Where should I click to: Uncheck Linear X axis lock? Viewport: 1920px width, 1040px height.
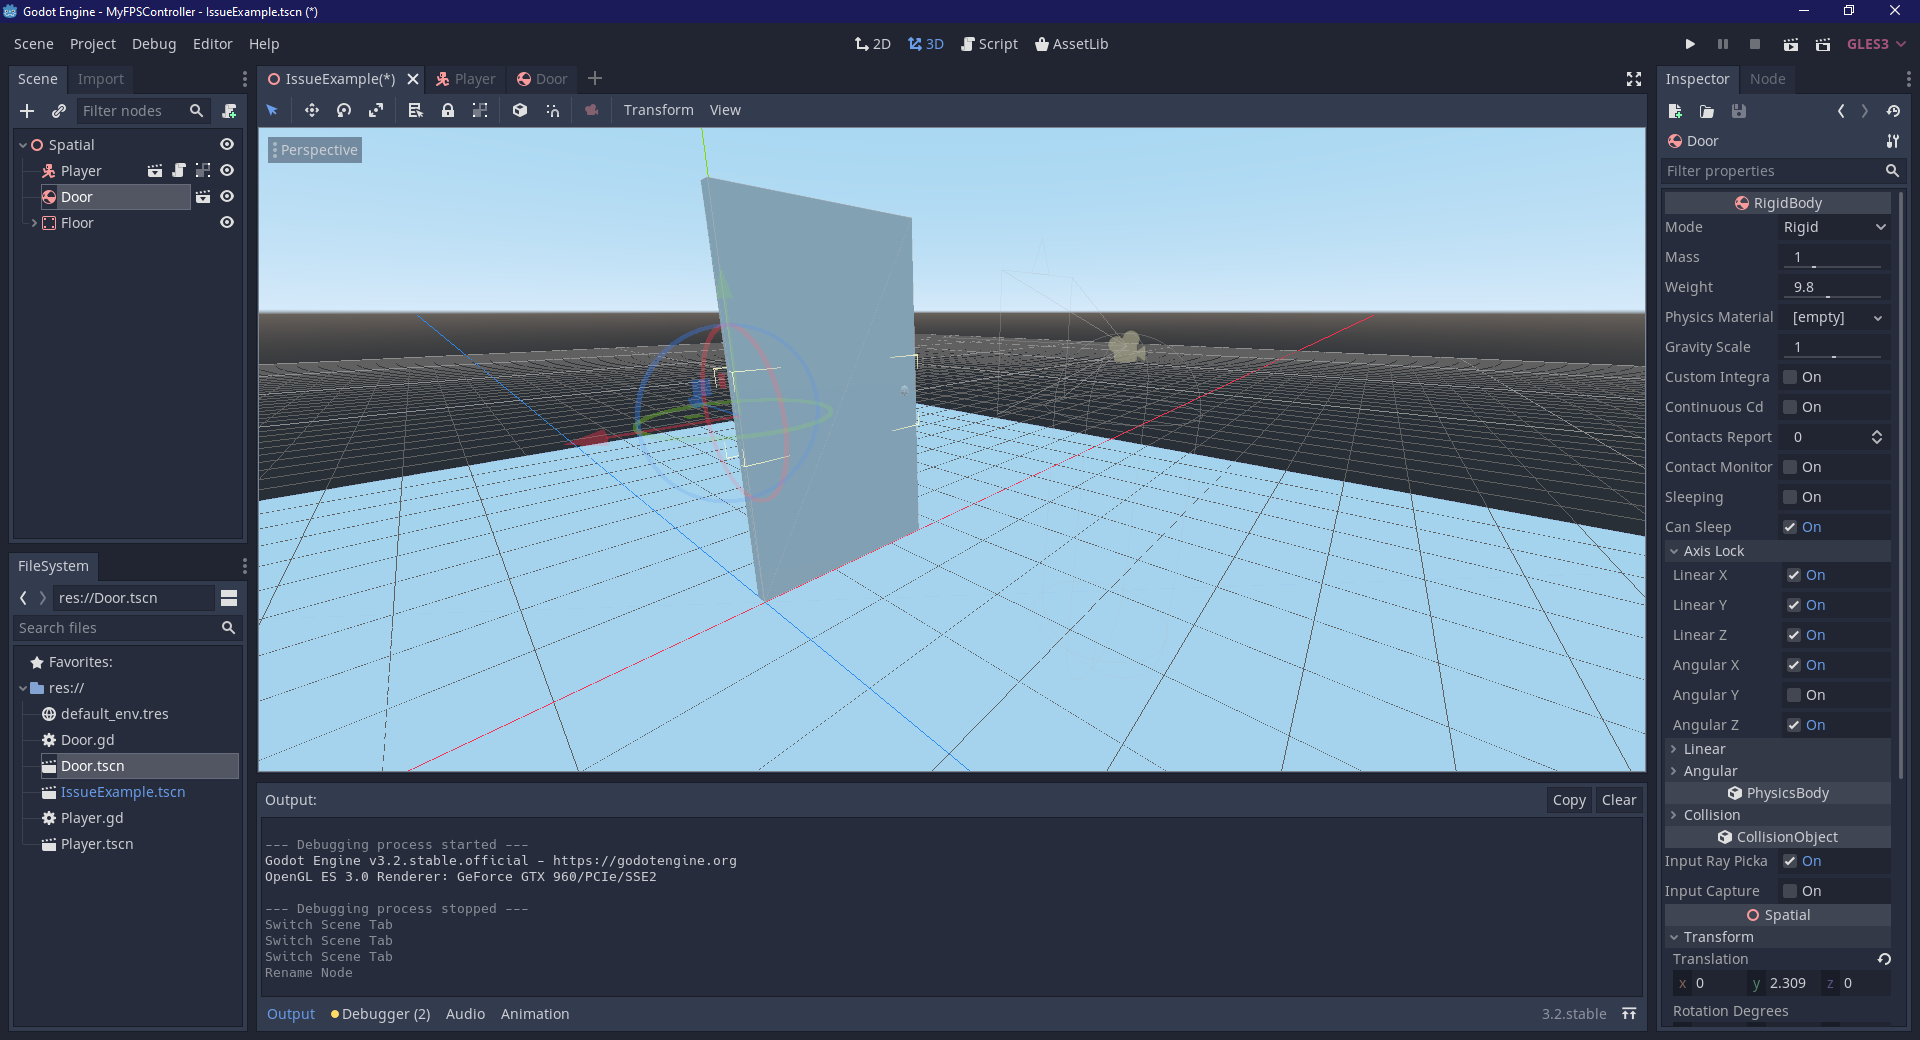(1794, 575)
